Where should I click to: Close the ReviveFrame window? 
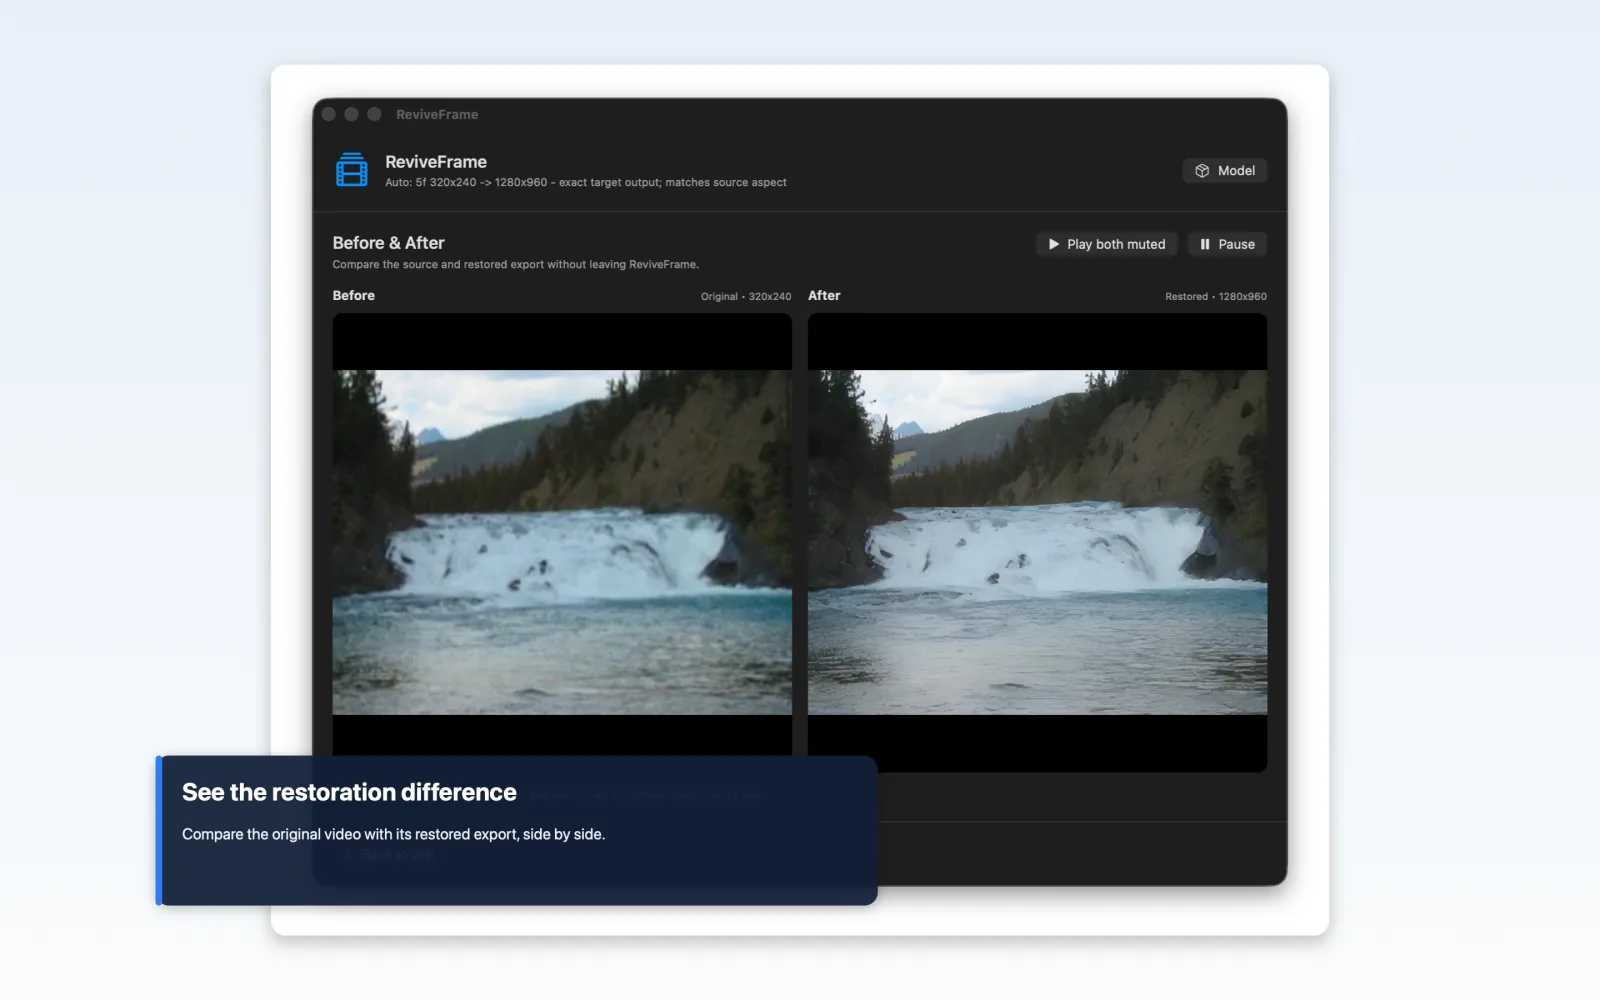(x=329, y=114)
